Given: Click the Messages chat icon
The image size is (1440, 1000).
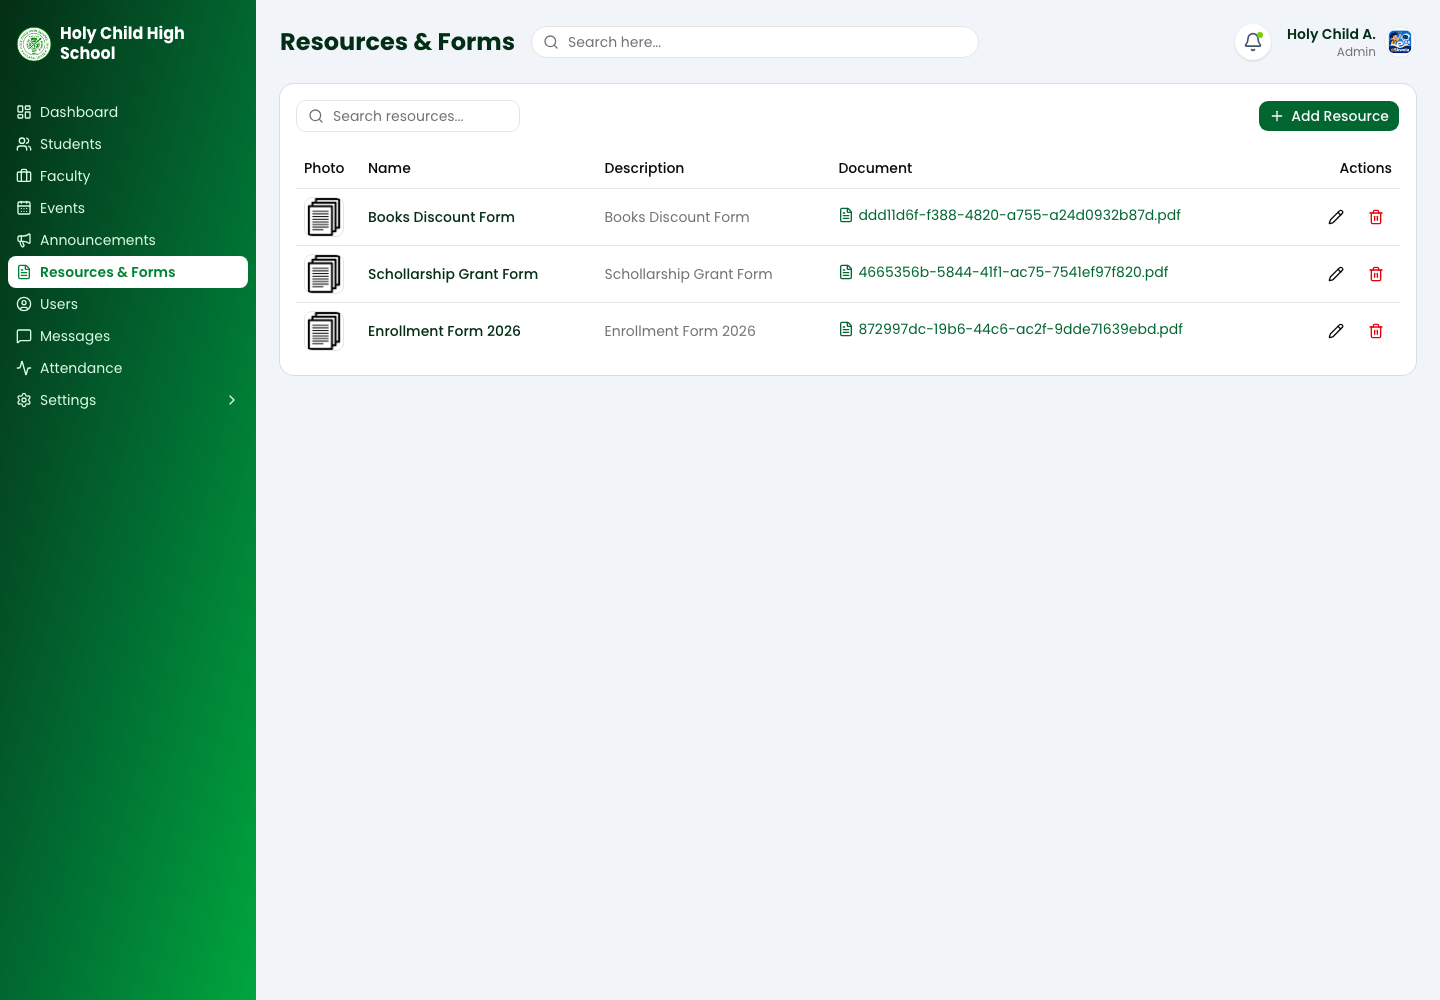Looking at the screenshot, I should coord(24,336).
